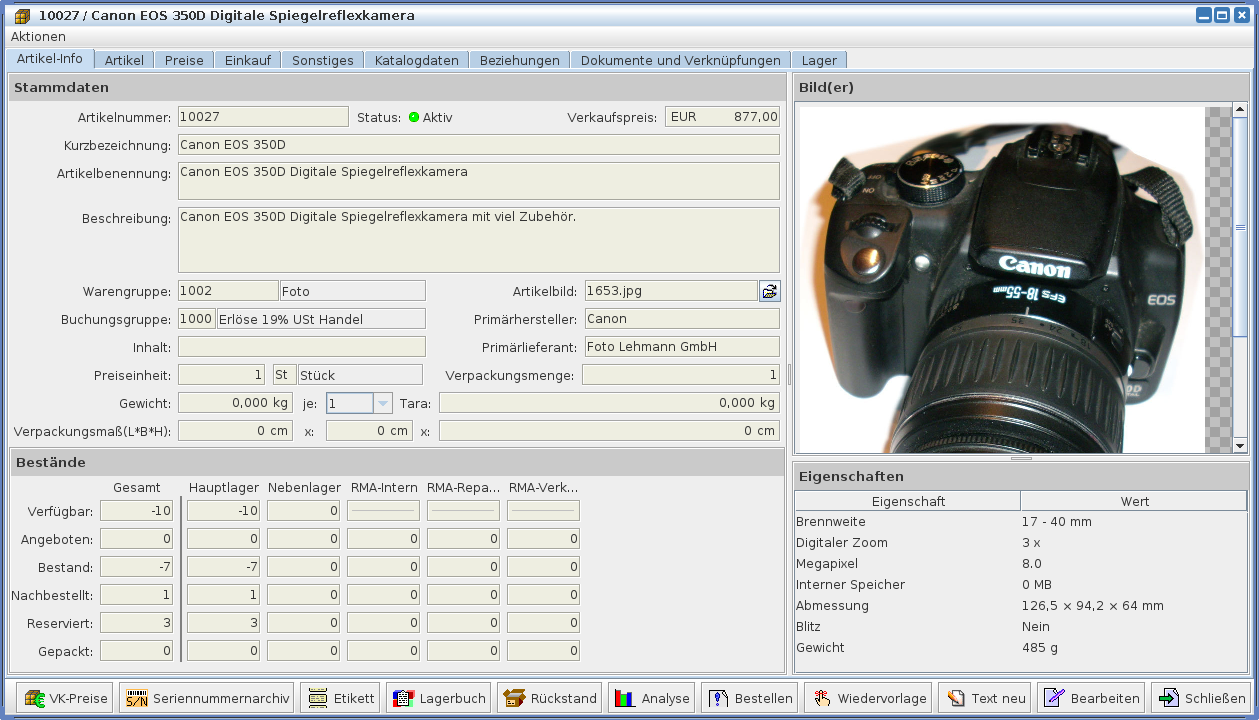
Task: Open VK-Preise from bottom toolbar
Action: point(66,698)
